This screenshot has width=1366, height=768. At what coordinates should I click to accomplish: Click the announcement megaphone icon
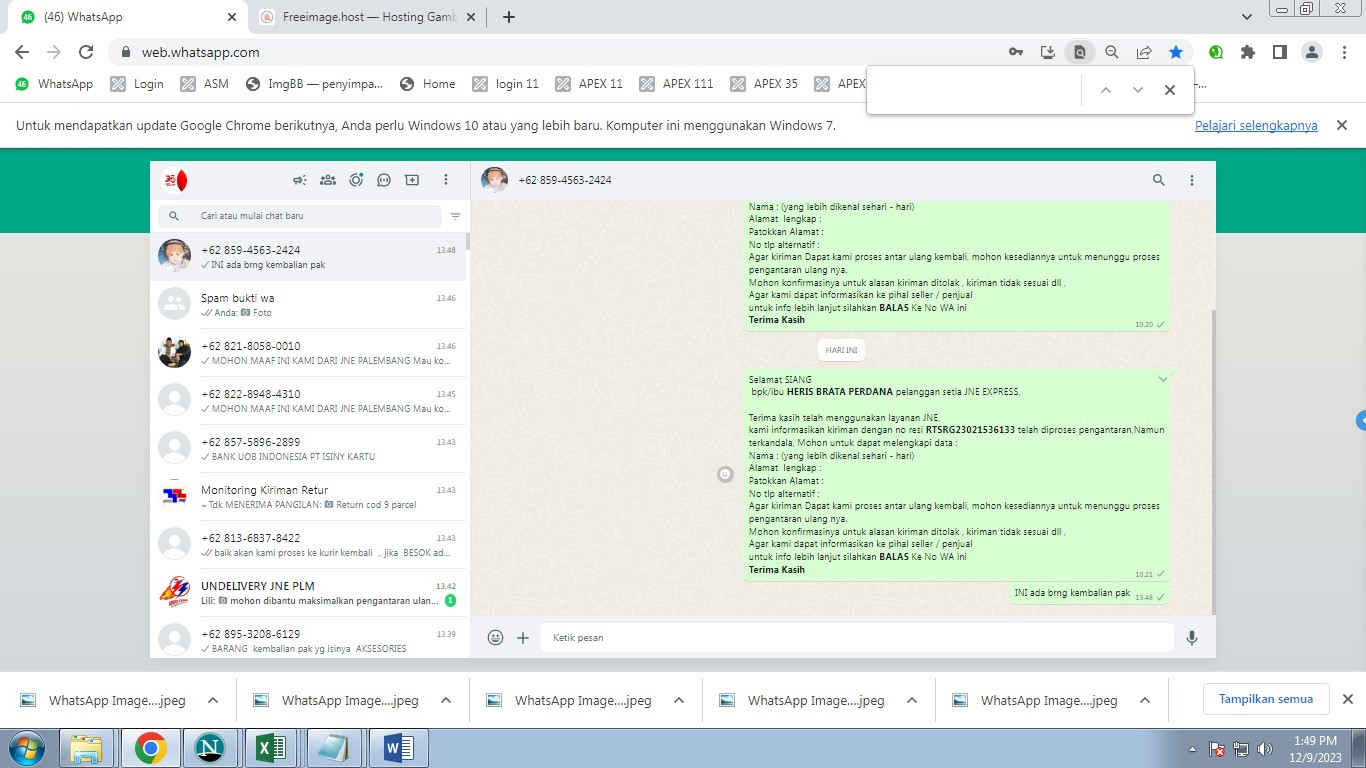coord(299,180)
